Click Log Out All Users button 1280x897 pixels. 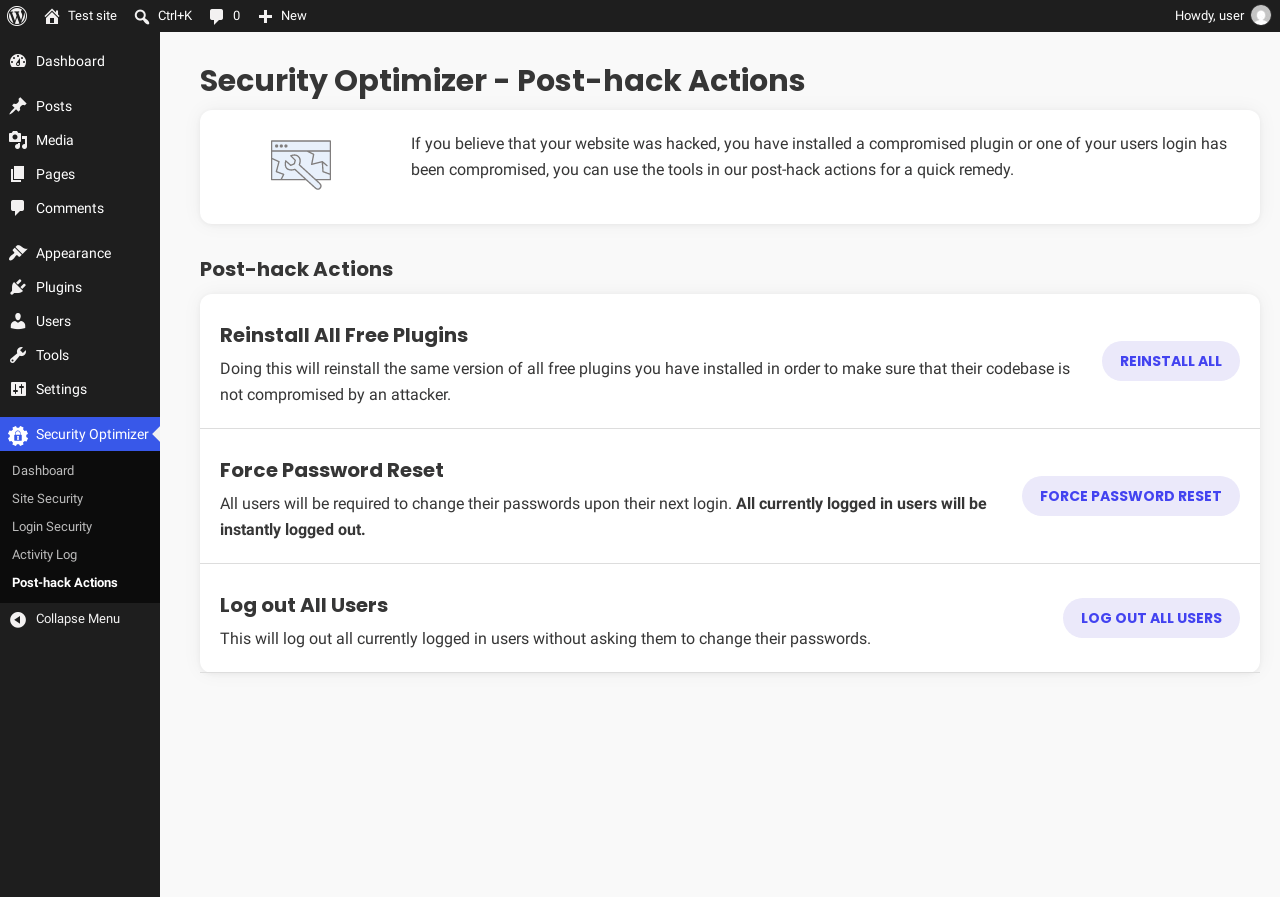[1151, 618]
